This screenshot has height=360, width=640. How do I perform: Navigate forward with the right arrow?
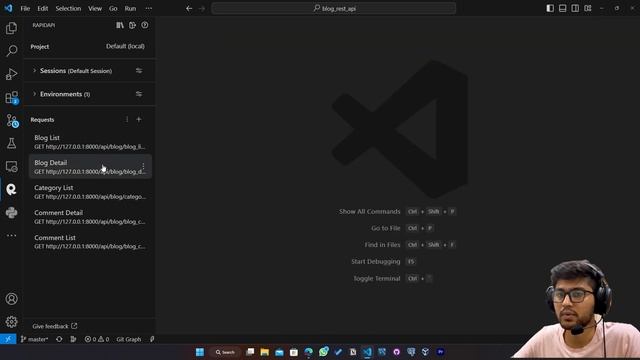click(x=202, y=8)
